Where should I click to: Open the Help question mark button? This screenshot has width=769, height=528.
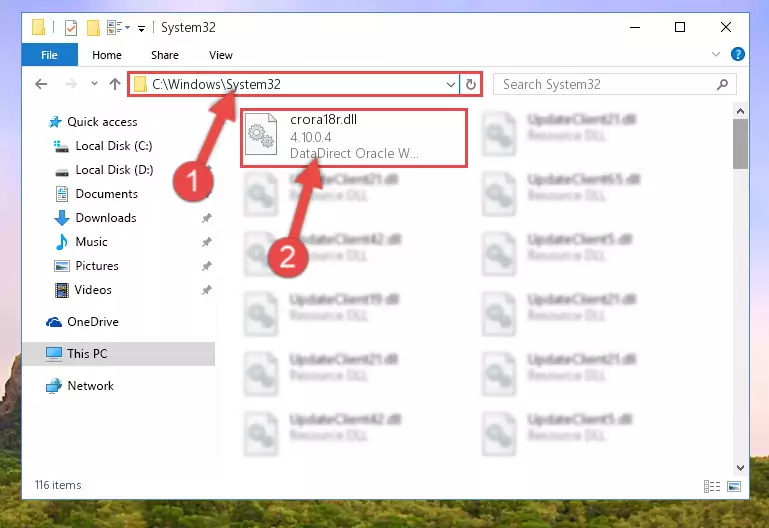[x=737, y=54]
